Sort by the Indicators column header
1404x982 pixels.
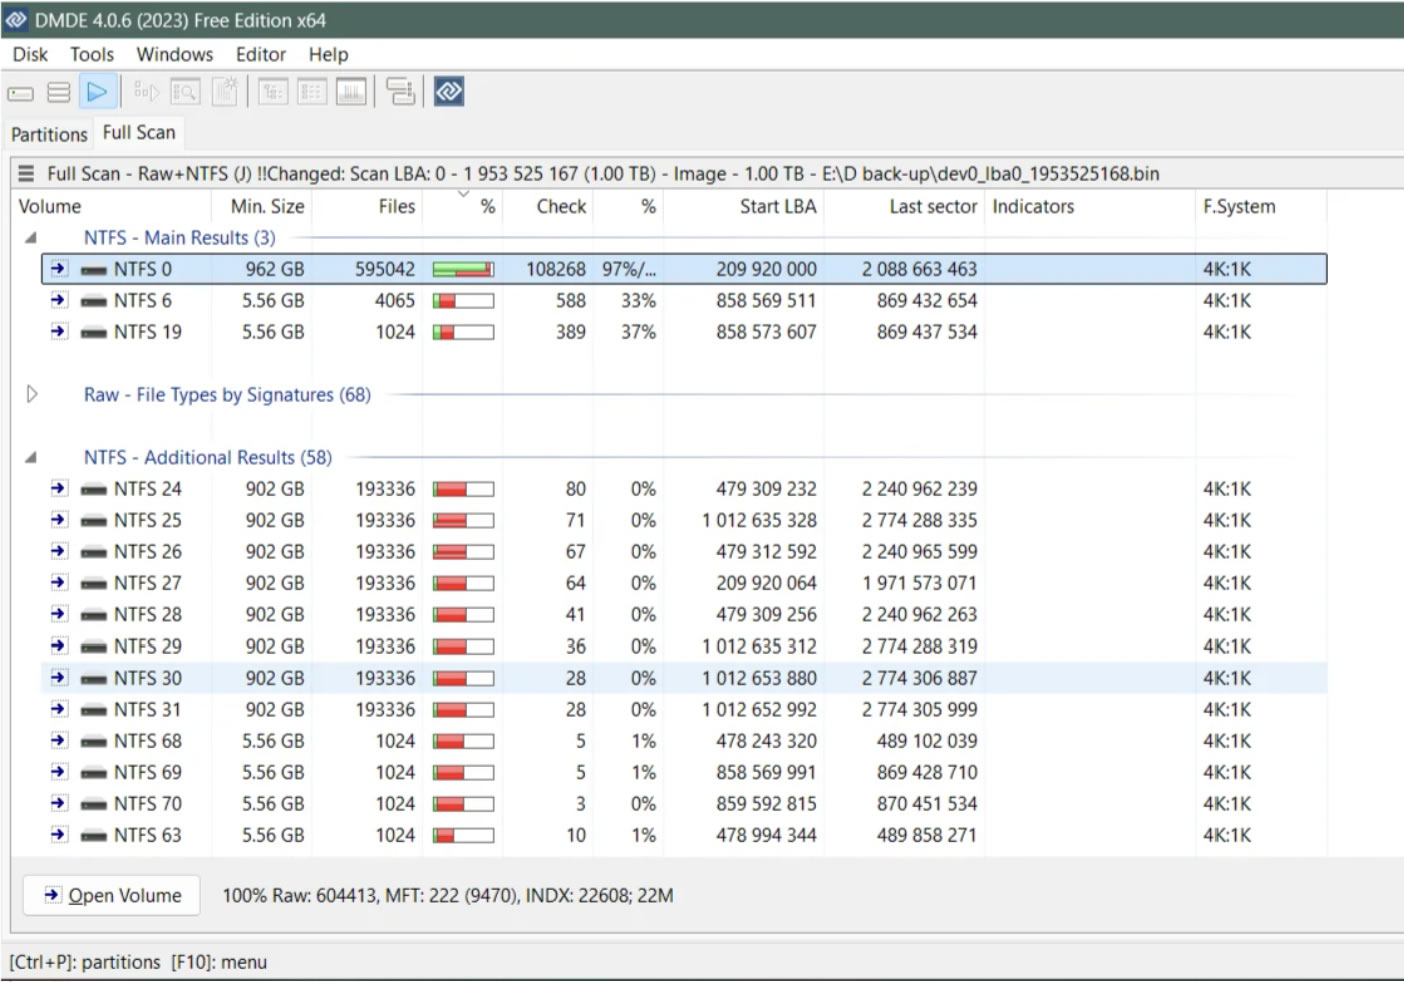pos(1090,206)
